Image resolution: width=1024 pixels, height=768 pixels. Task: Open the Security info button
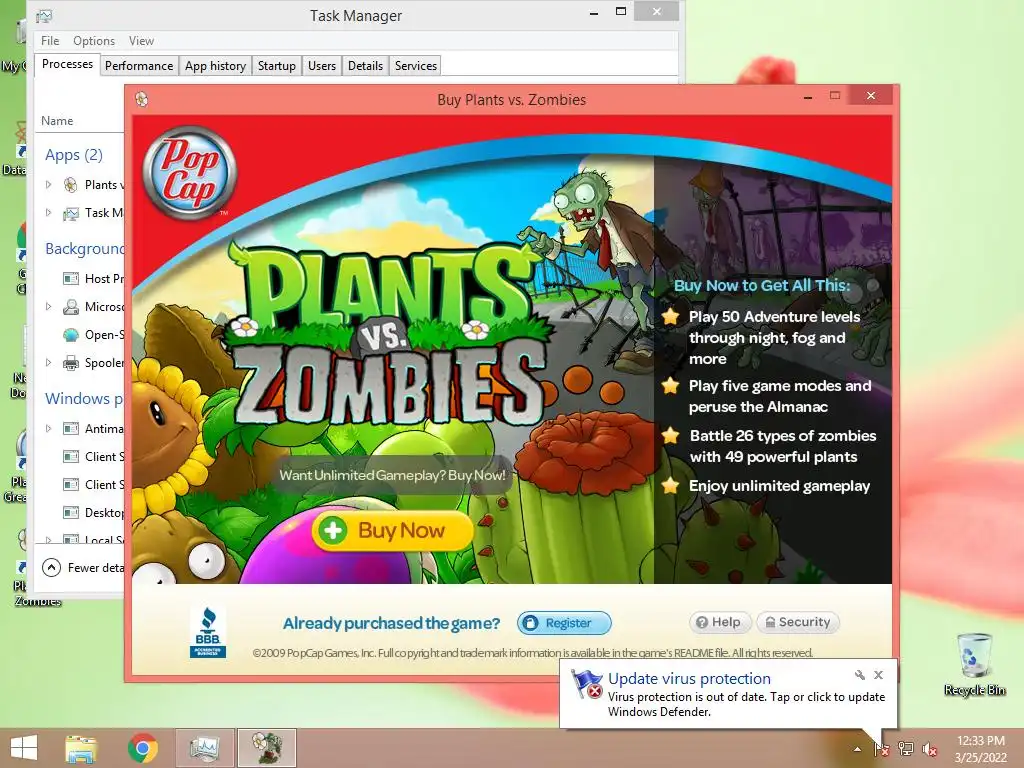pyautogui.click(x=797, y=622)
